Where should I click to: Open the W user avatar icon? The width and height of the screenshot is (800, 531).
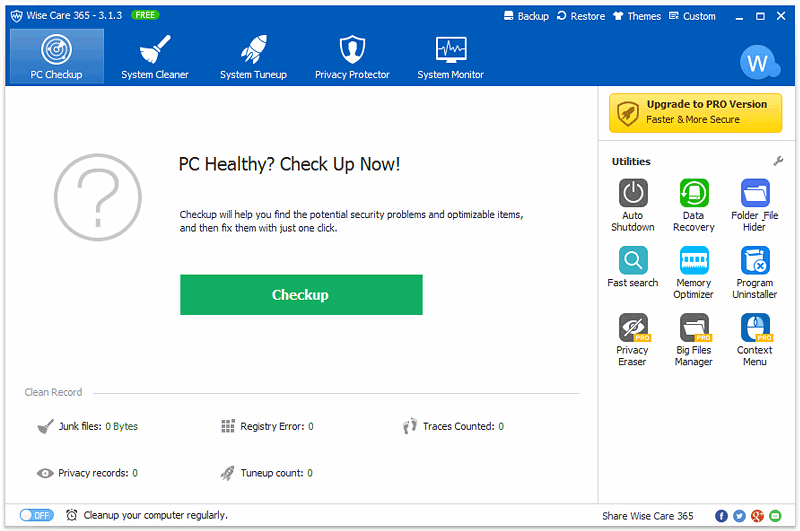(759, 63)
